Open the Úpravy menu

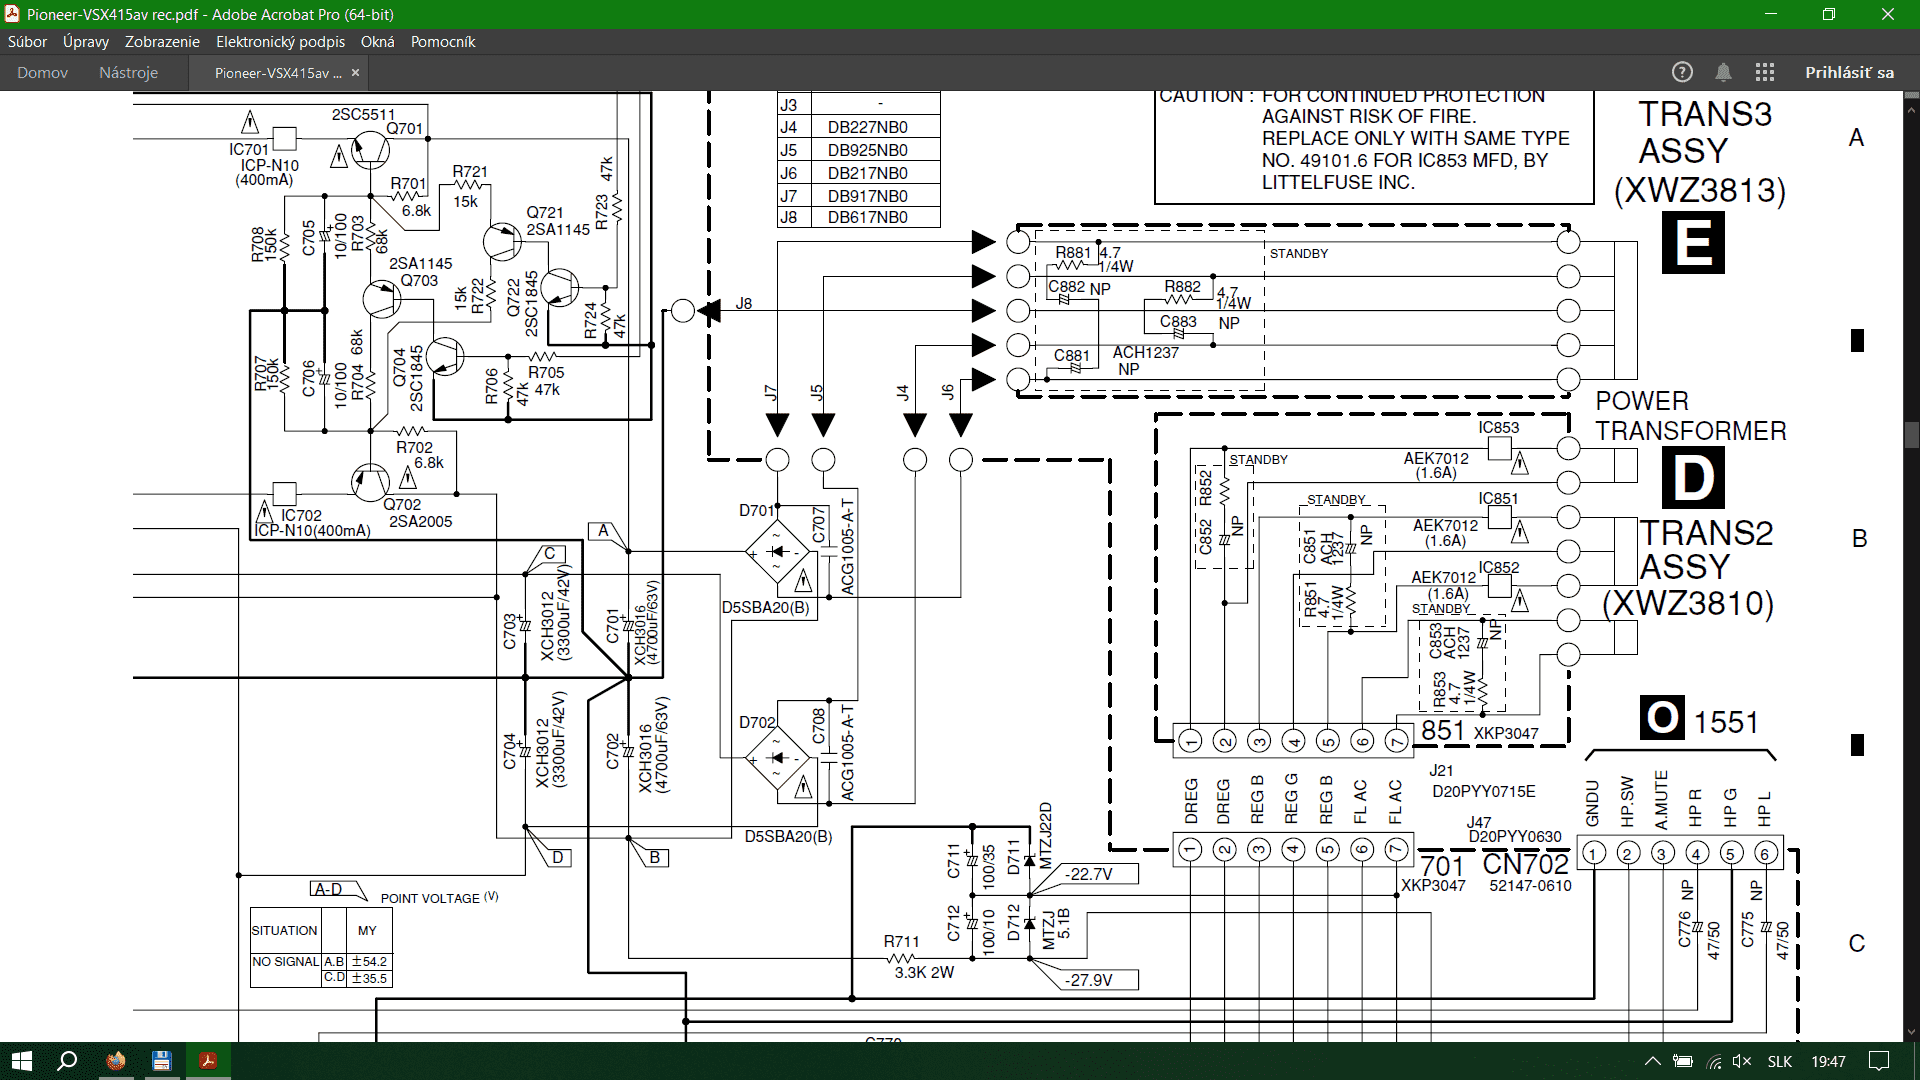[x=85, y=42]
